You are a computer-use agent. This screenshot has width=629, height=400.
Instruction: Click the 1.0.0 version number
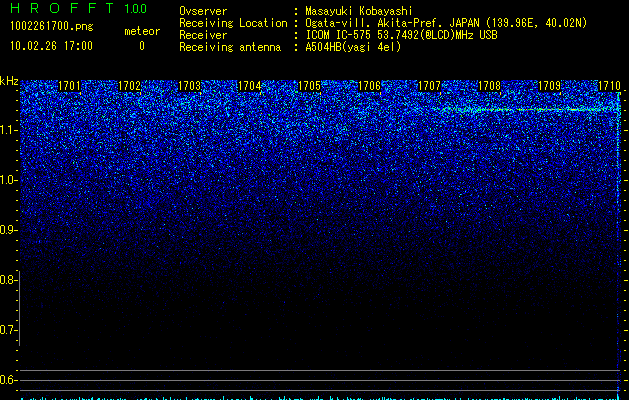[136, 9]
